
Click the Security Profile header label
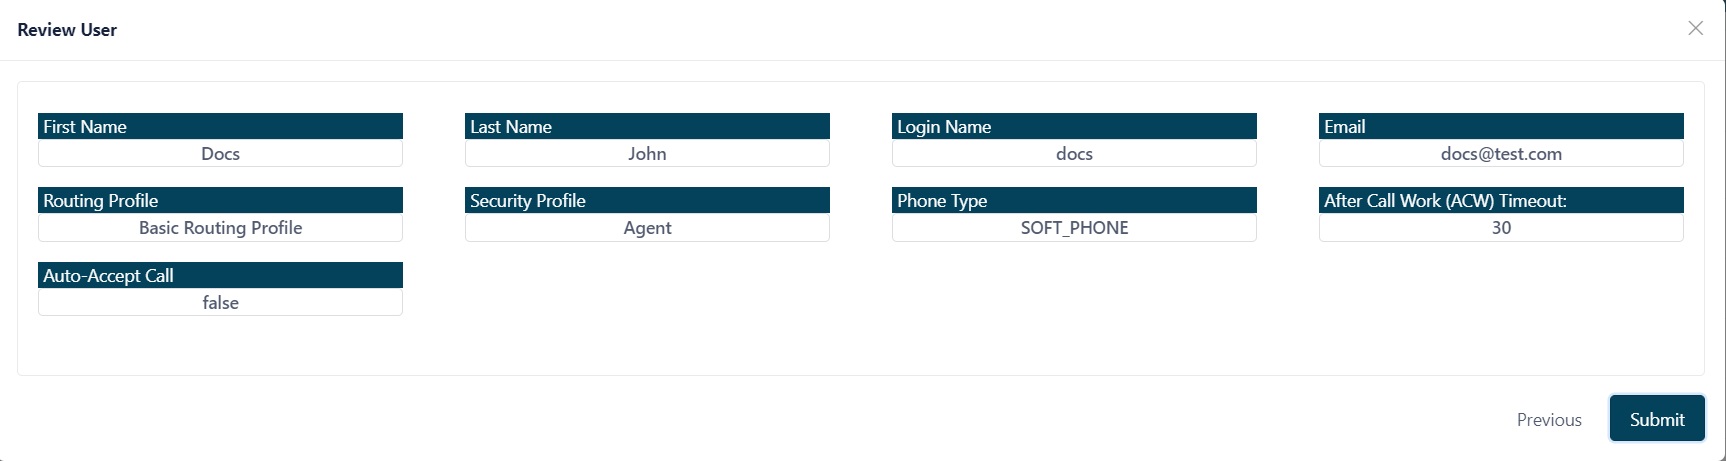click(528, 200)
